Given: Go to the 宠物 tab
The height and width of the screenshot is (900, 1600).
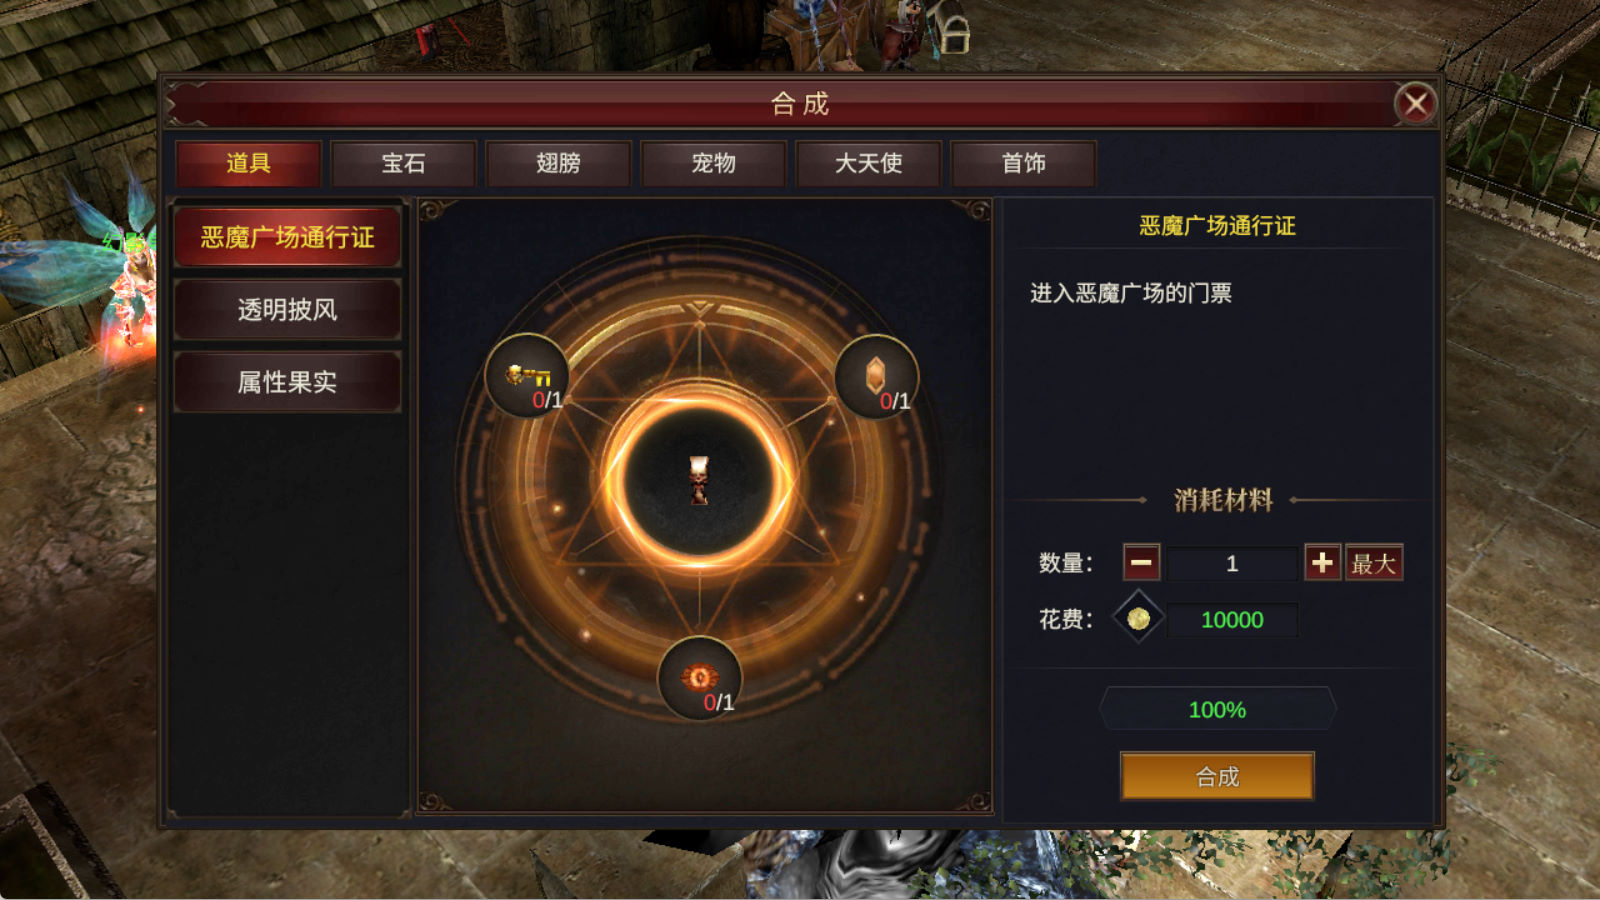Looking at the screenshot, I should [713, 163].
